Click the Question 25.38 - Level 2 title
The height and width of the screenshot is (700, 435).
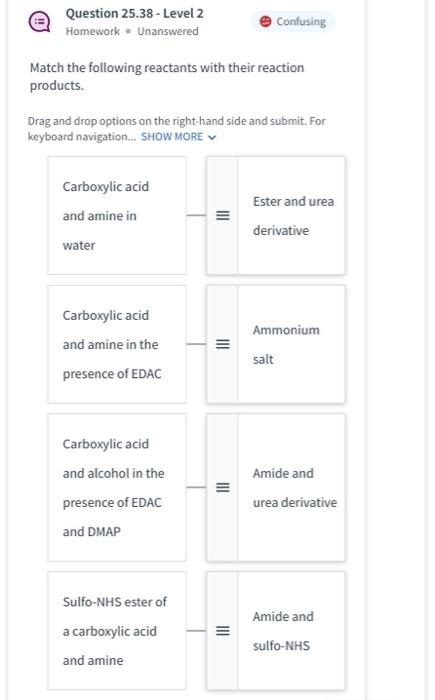[134, 13]
